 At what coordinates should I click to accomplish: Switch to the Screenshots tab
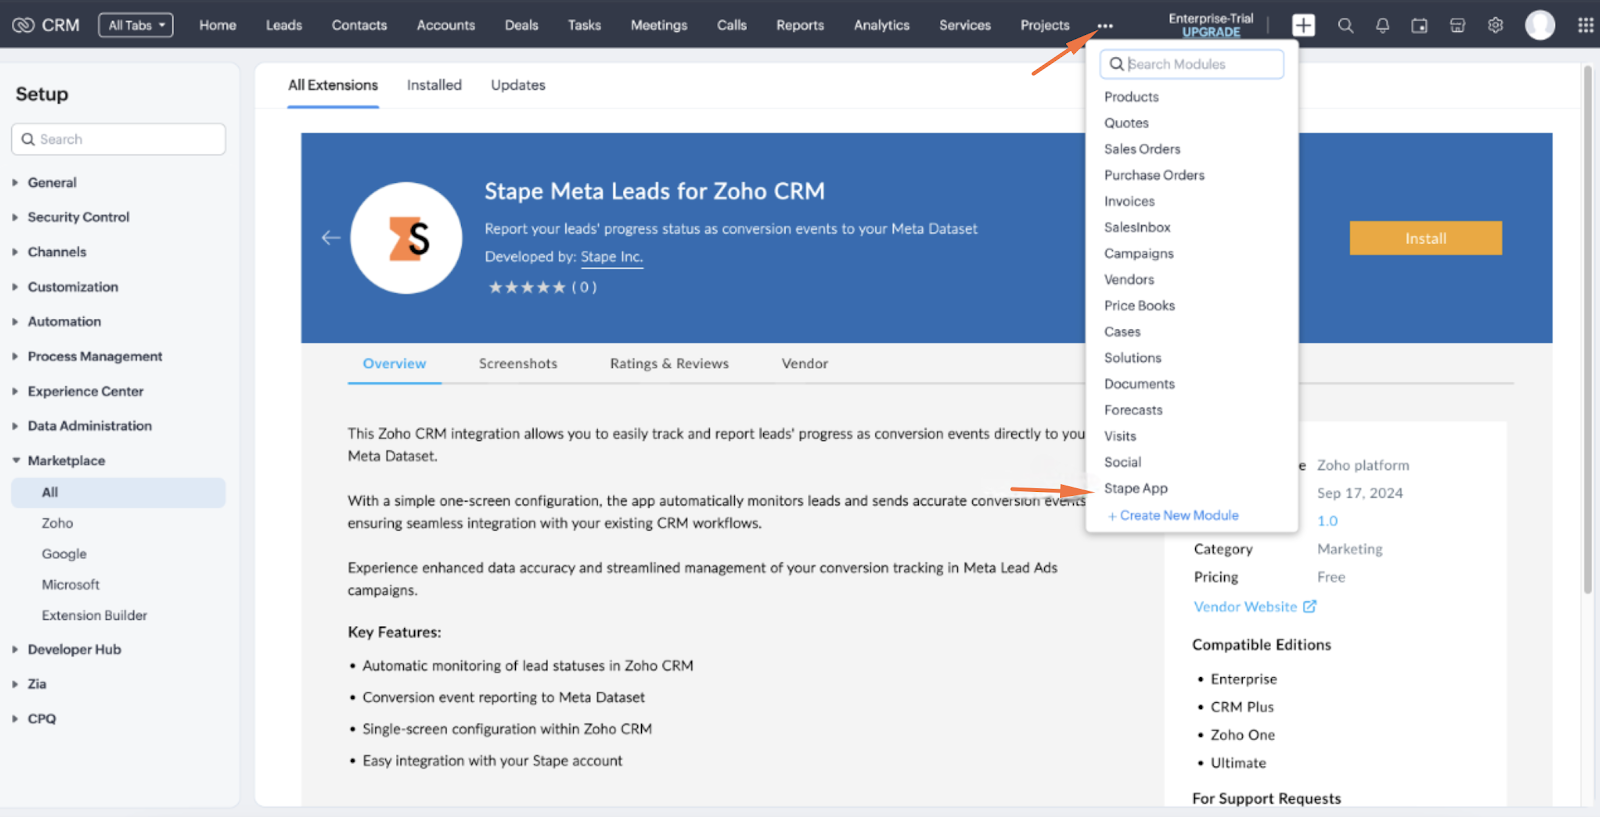pyautogui.click(x=518, y=364)
